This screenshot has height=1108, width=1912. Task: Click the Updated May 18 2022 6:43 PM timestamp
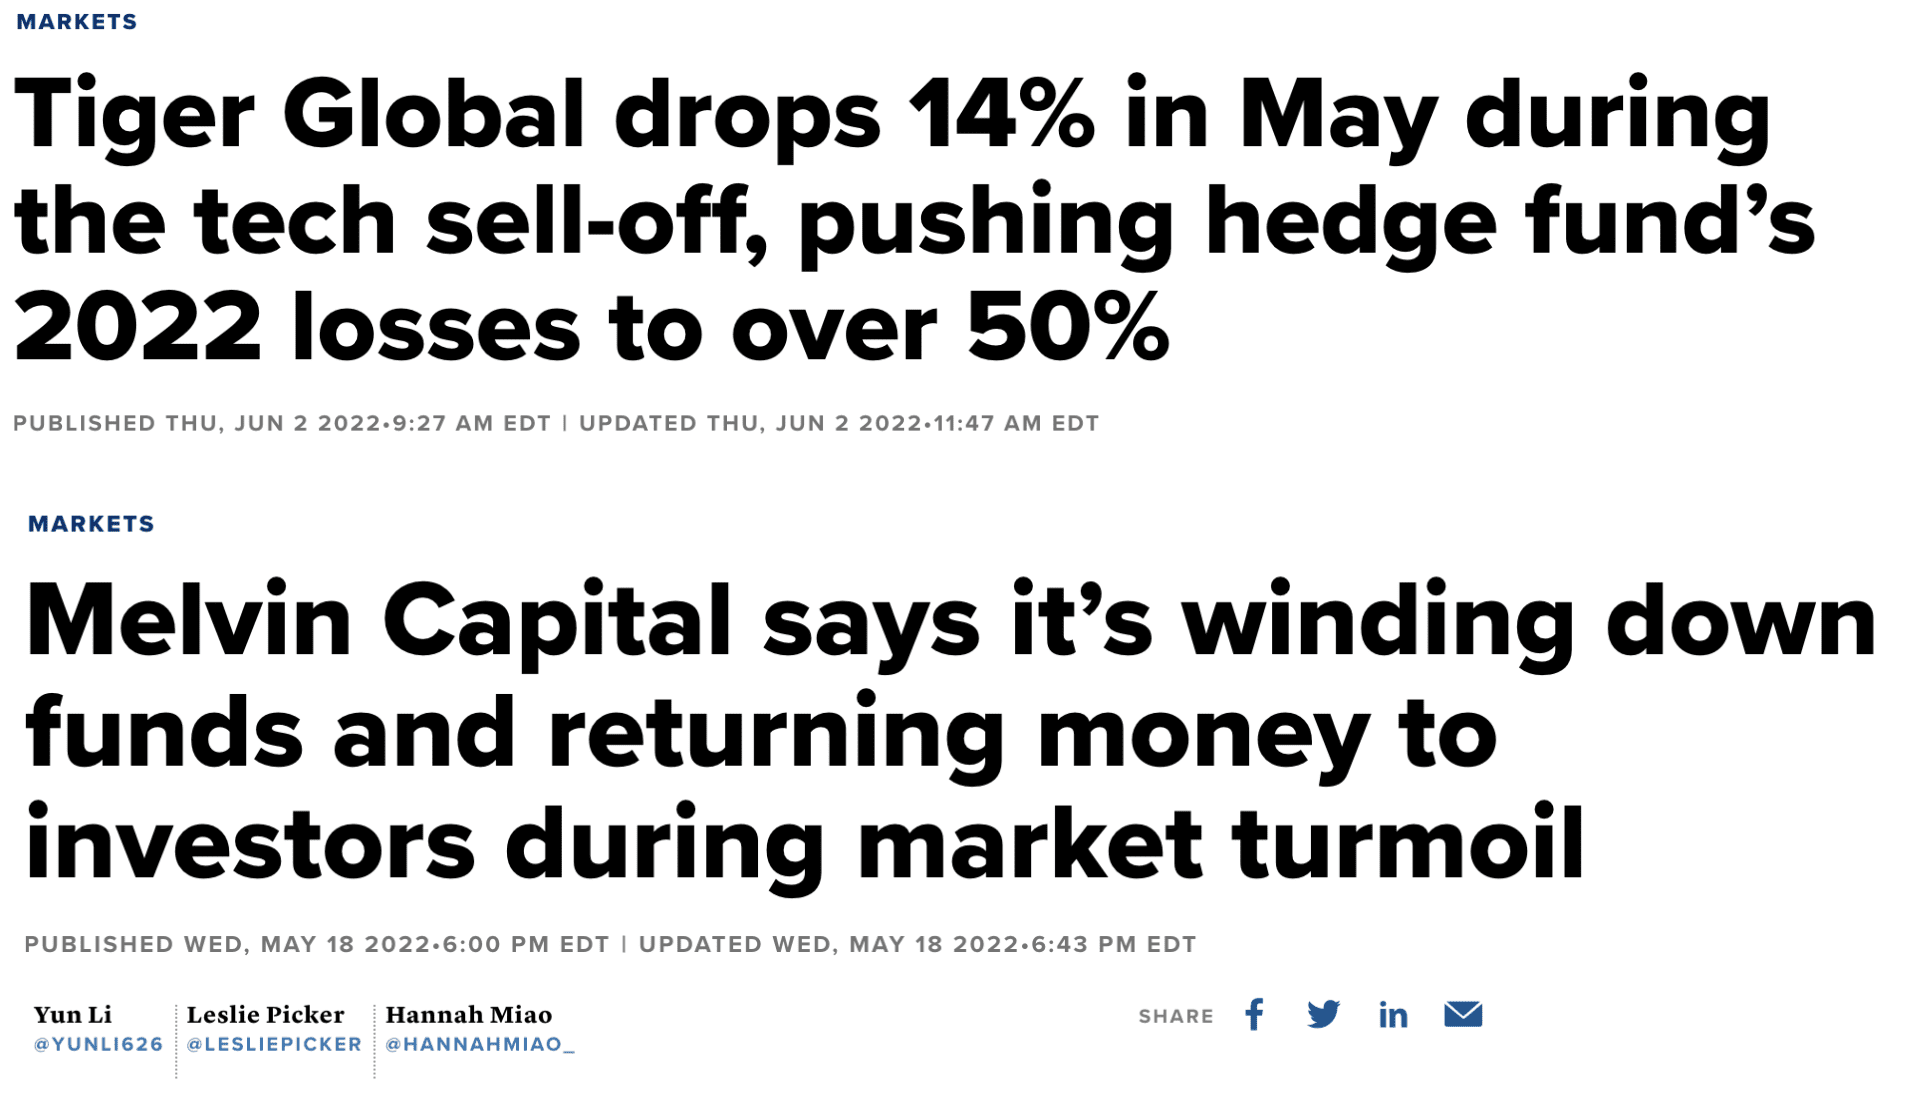pos(917,945)
